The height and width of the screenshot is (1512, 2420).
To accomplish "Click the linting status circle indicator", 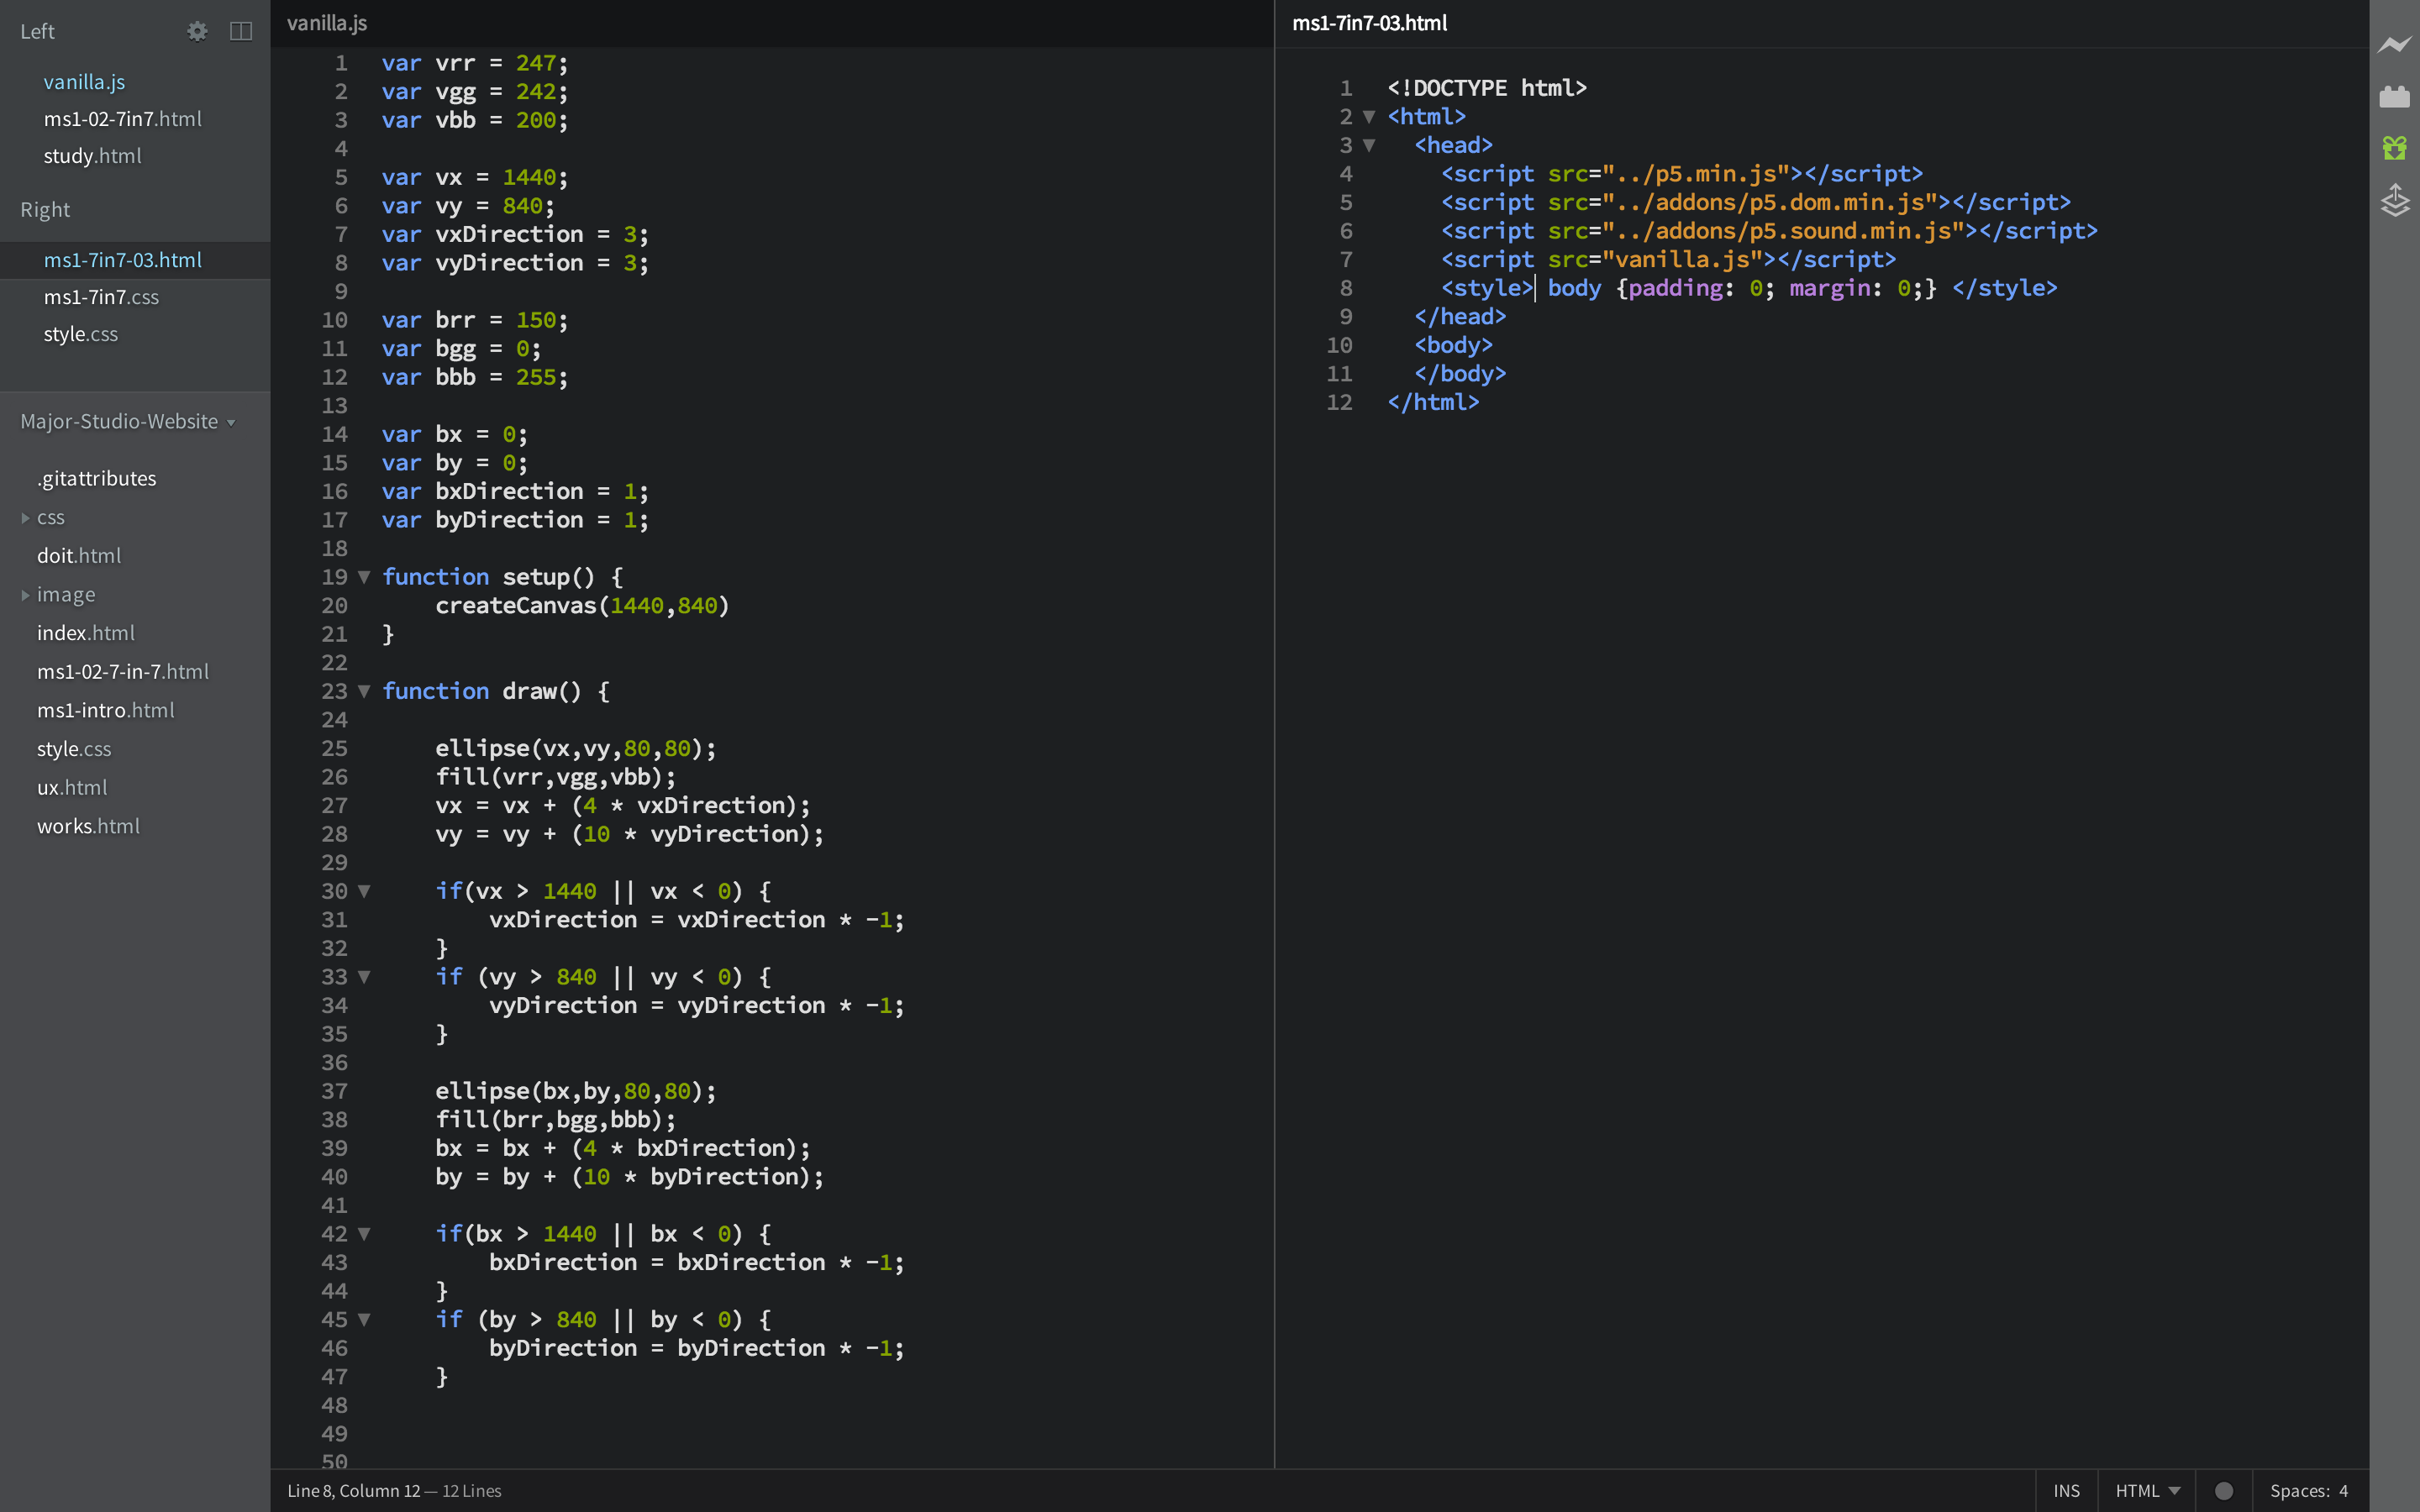I will (2223, 1490).
